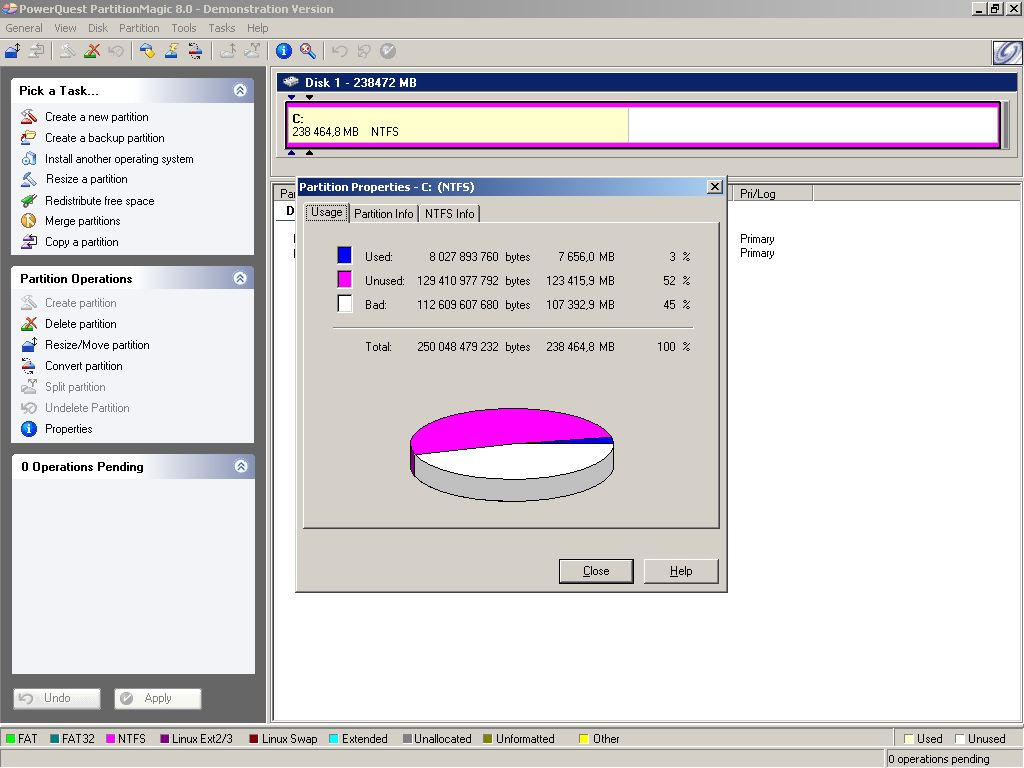Close the Partition Properties dialog via Close button
This screenshot has width=1024, height=768.
tap(596, 571)
